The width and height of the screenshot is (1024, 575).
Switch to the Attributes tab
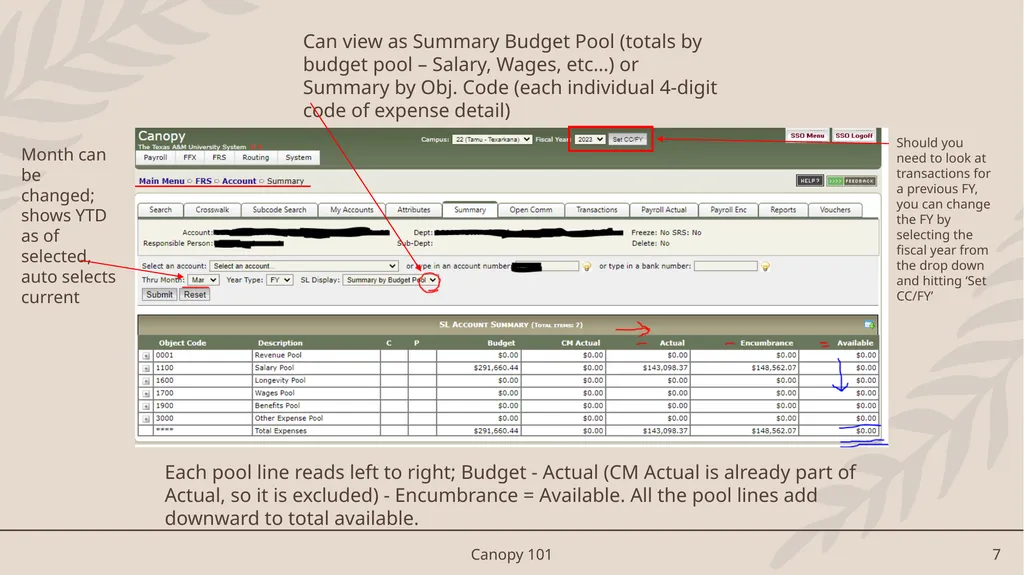414,210
